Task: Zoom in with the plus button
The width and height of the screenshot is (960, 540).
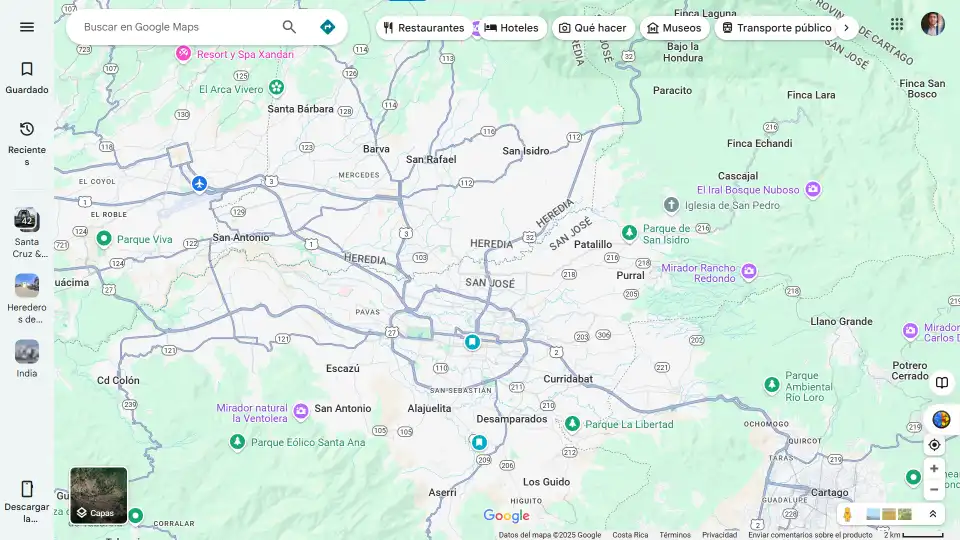Action: 934,468
